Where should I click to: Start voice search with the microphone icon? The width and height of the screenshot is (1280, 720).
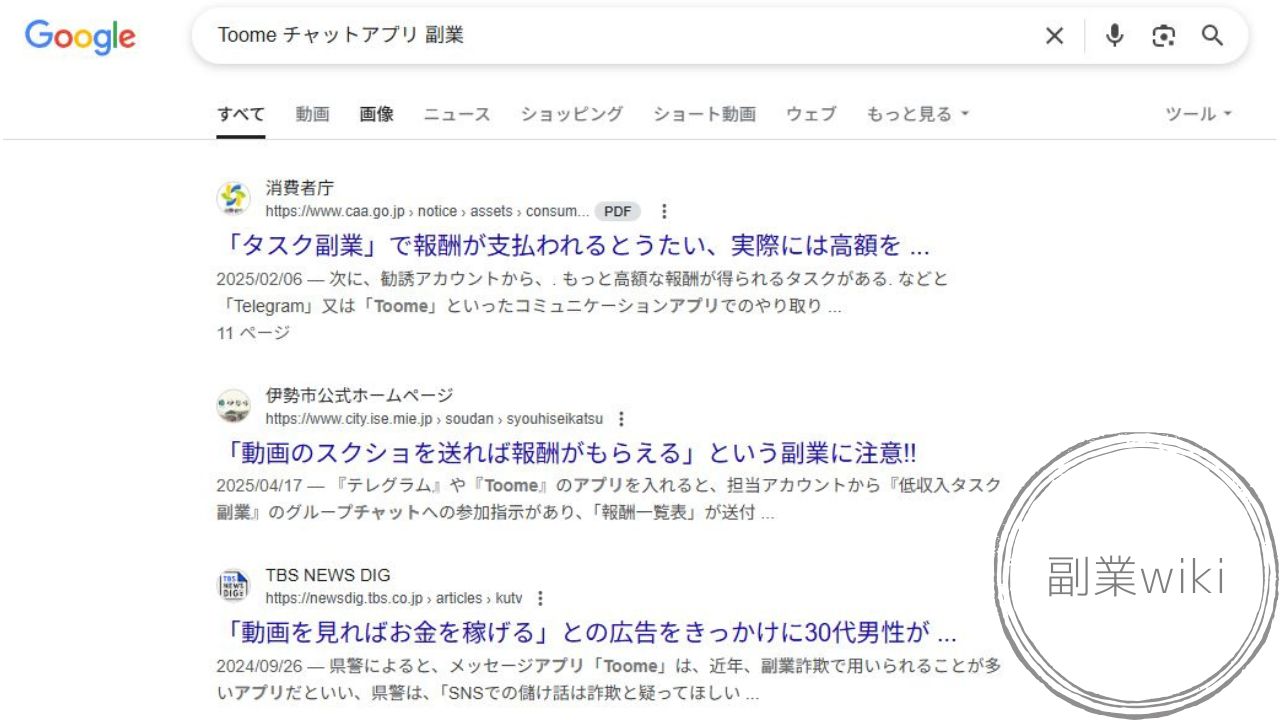(1114, 36)
